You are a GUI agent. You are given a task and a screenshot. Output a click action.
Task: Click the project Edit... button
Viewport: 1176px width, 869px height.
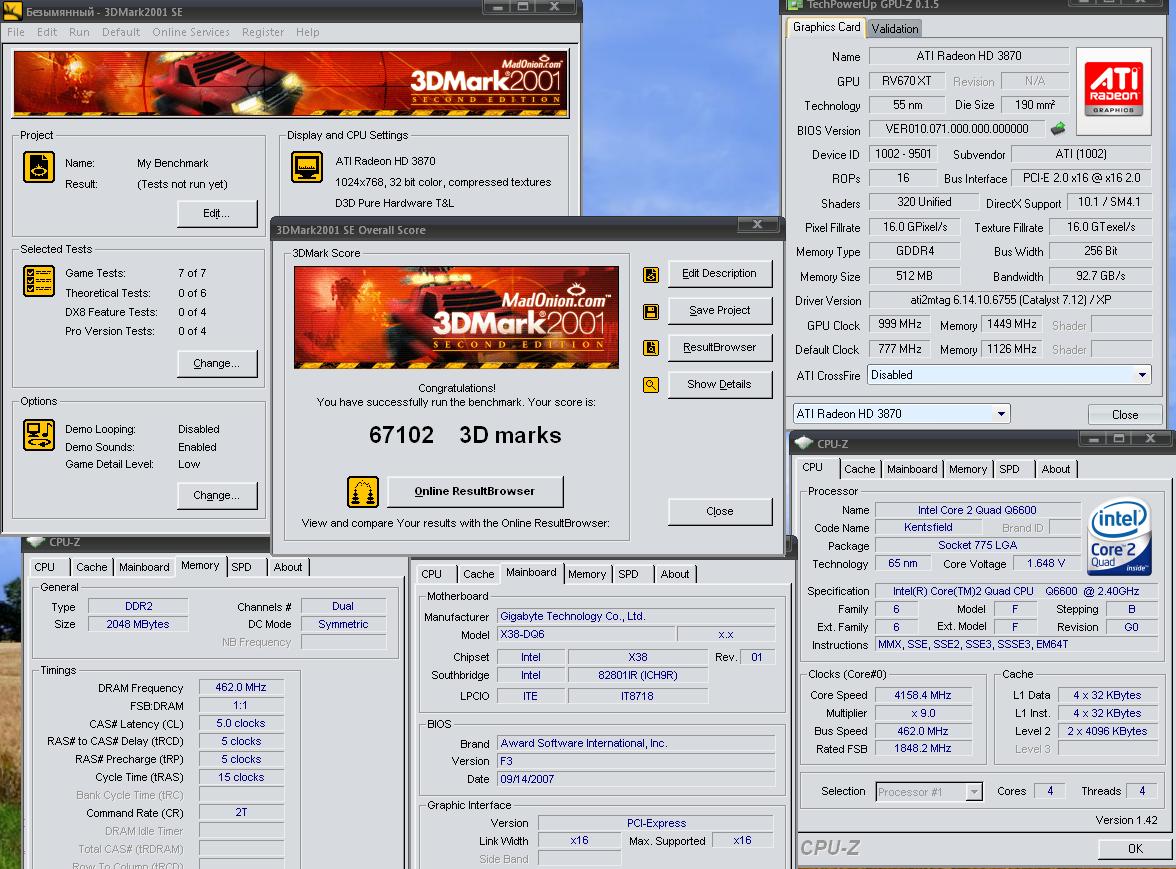coord(217,214)
